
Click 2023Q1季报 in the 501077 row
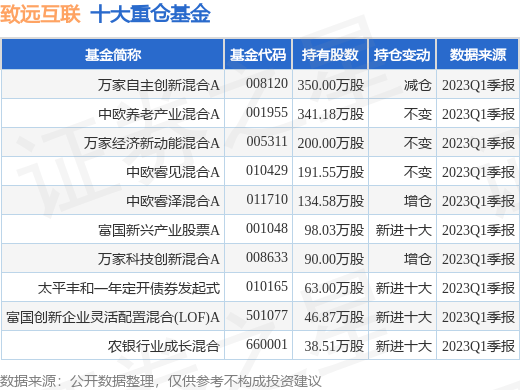point(478,317)
